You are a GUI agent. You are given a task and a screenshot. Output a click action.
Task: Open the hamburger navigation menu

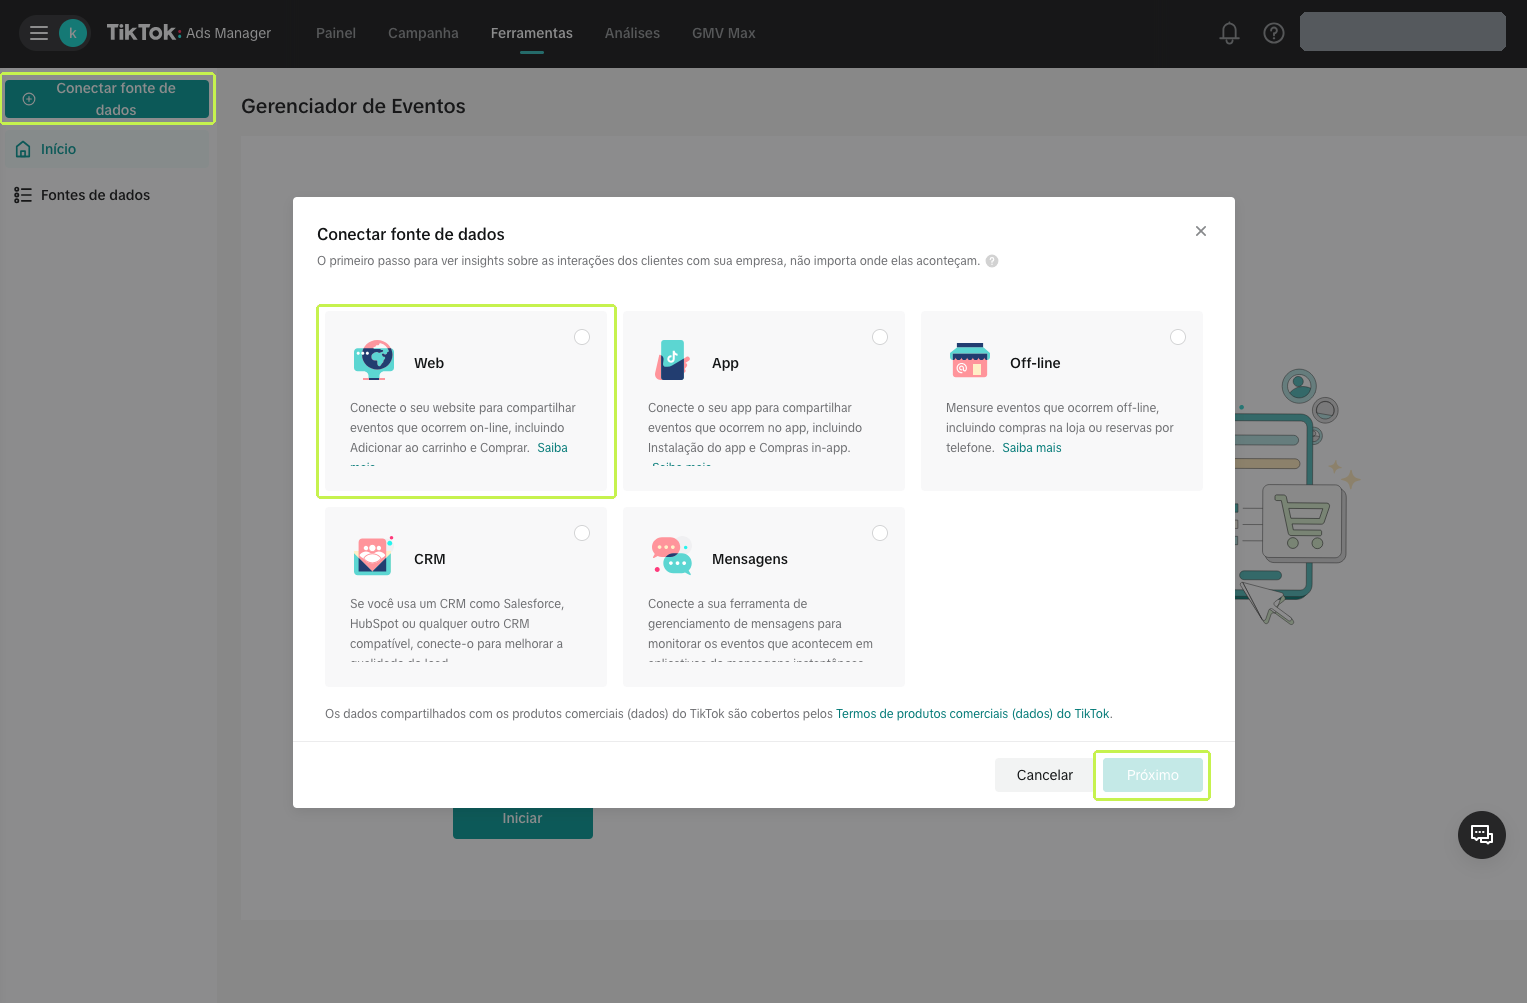point(39,33)
